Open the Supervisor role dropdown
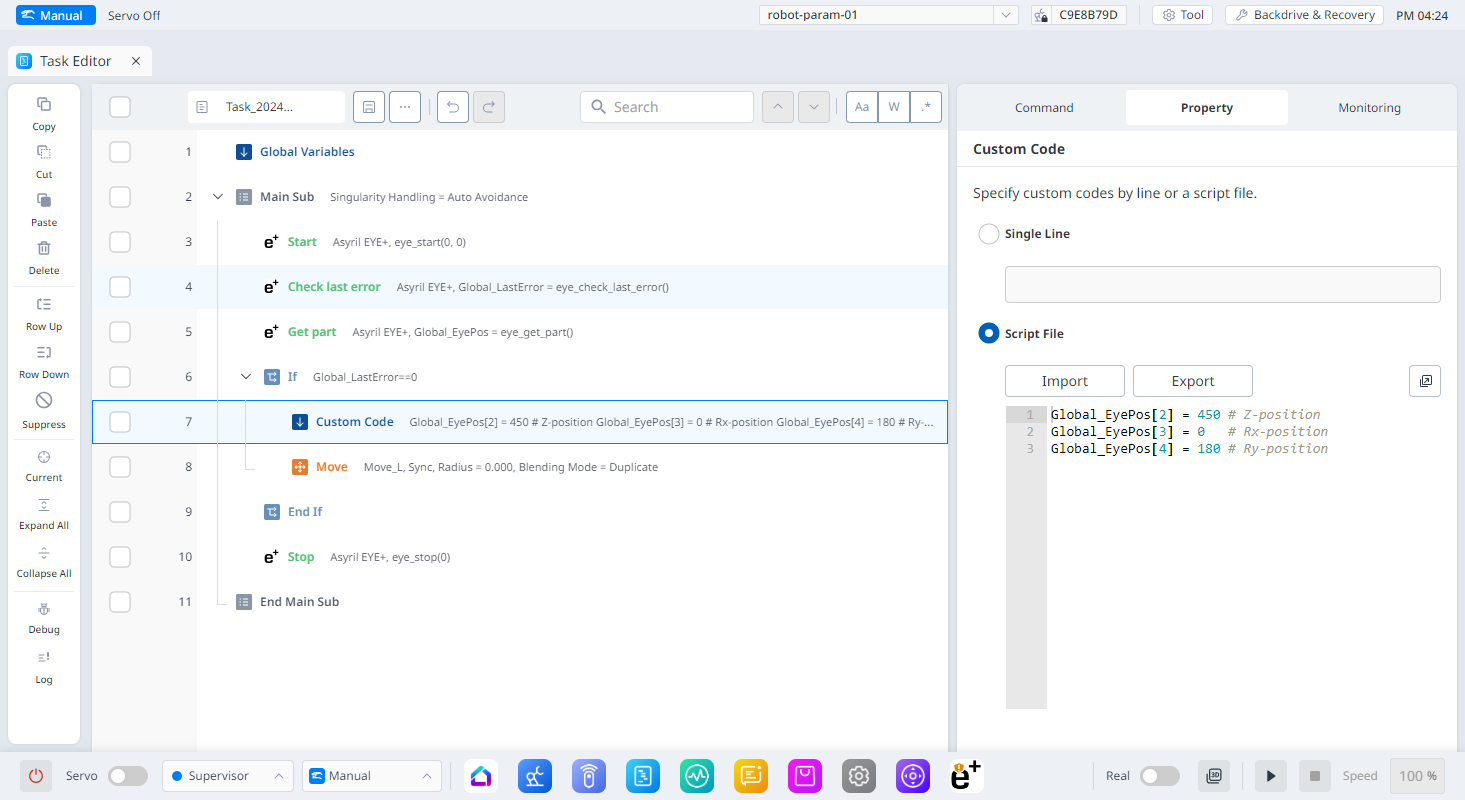This screenshot has height=800, width=1465. tap(228, 776)
